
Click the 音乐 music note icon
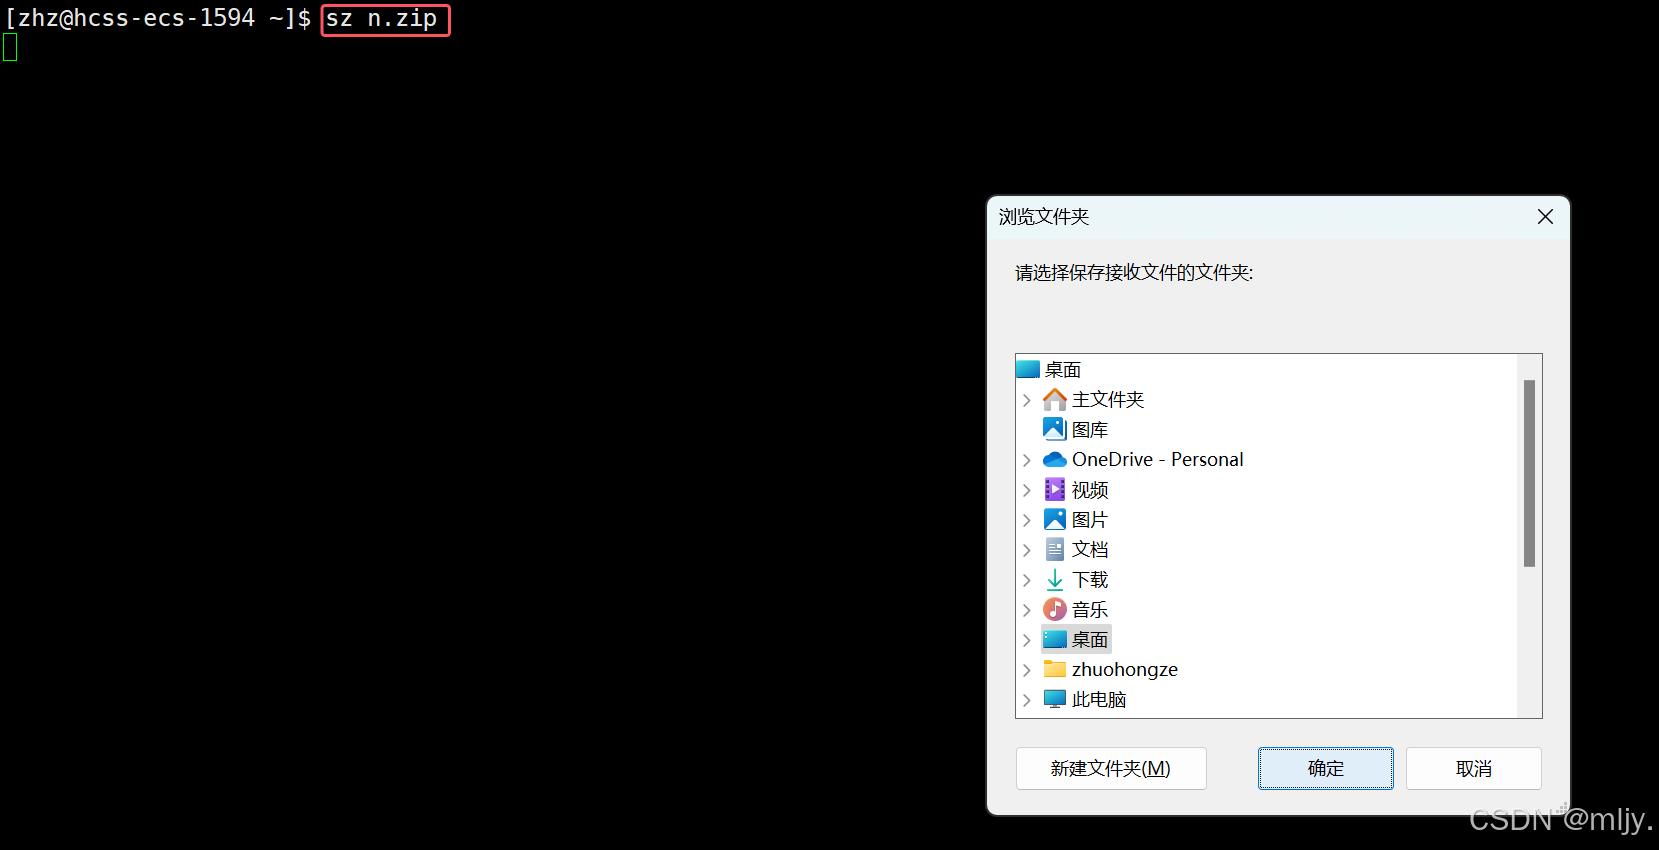1055,609
